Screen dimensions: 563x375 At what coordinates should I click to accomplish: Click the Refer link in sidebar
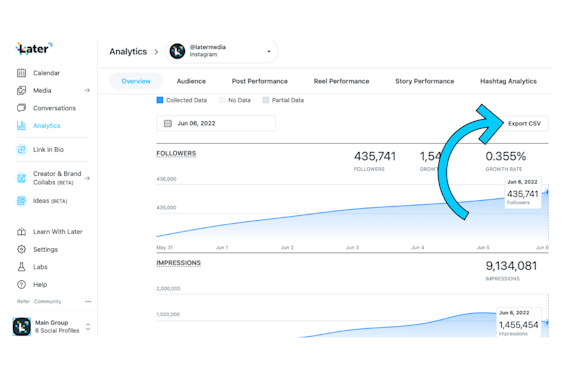point(23,301)
